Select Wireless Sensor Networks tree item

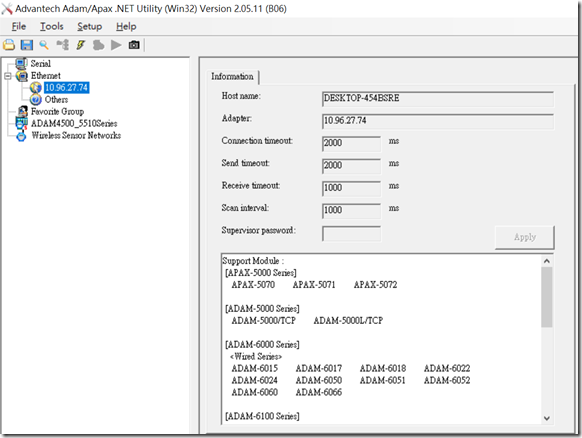tap(76, 135)
